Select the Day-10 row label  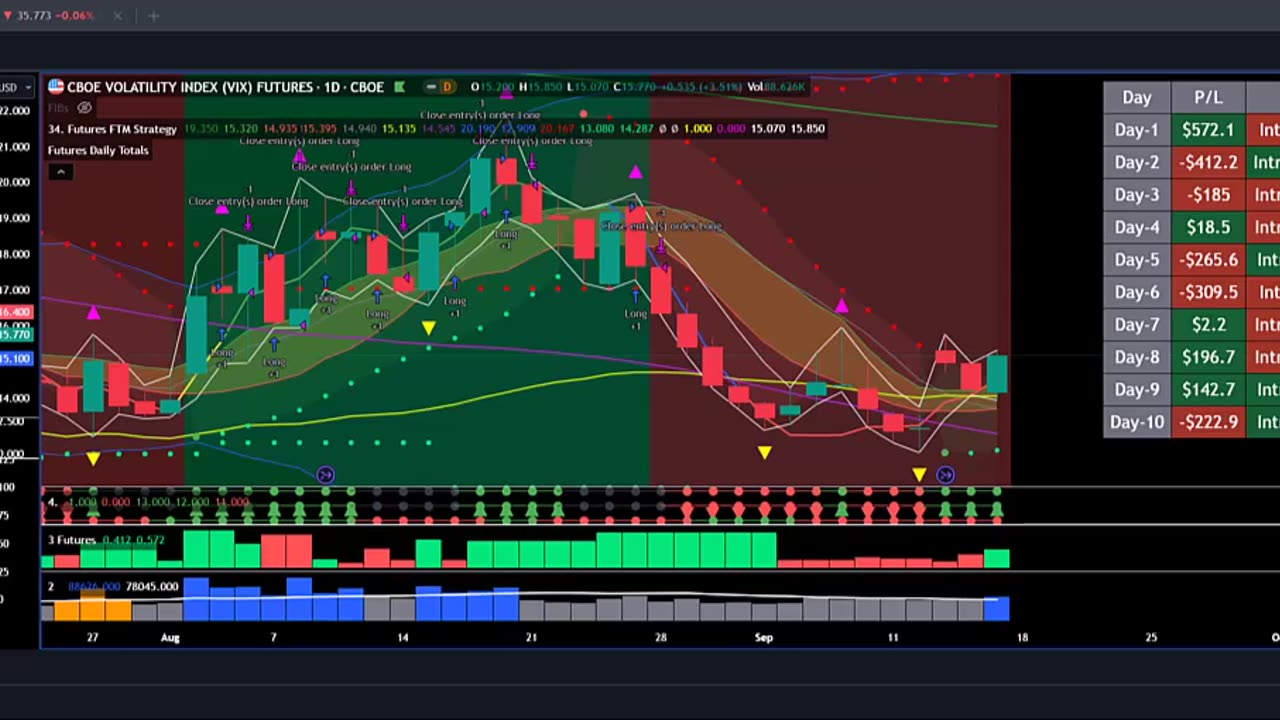tap(1136, 422)
